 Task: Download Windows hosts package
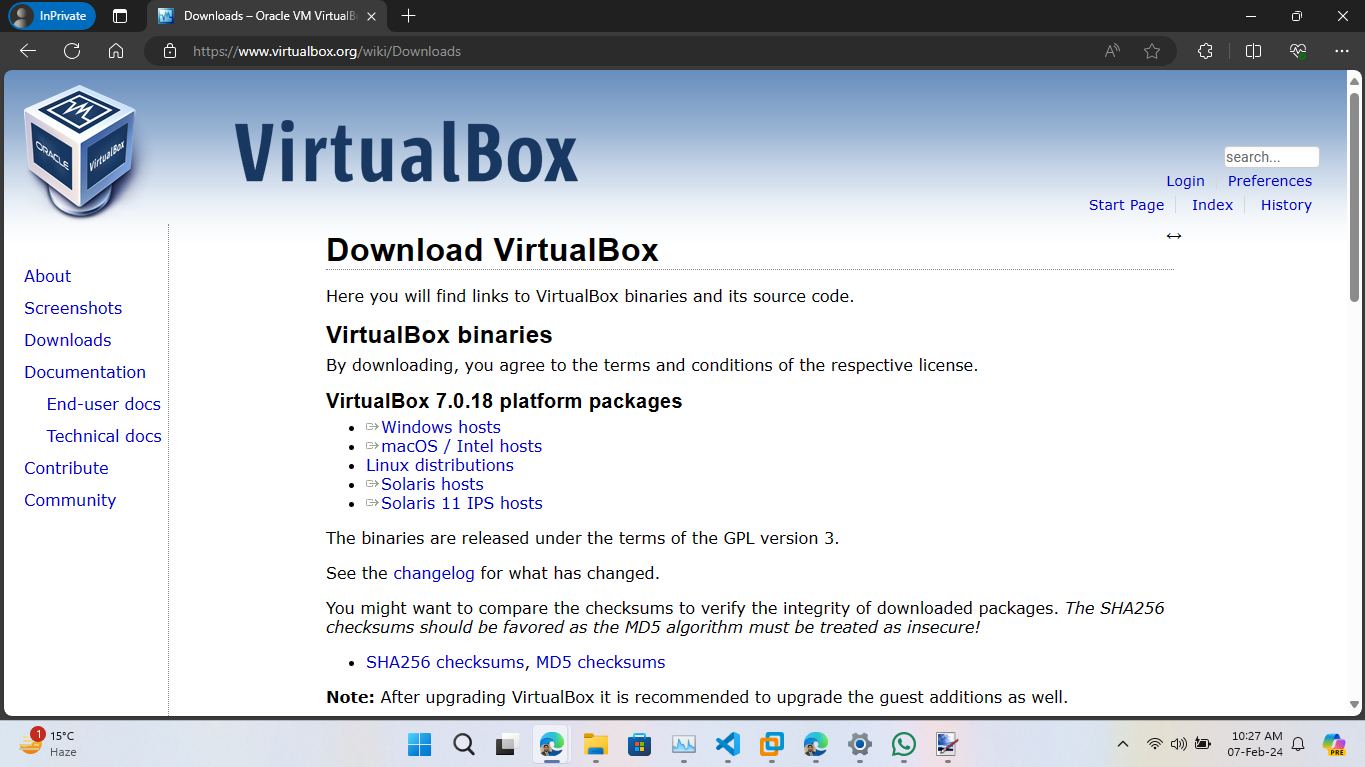coord(441,427)
